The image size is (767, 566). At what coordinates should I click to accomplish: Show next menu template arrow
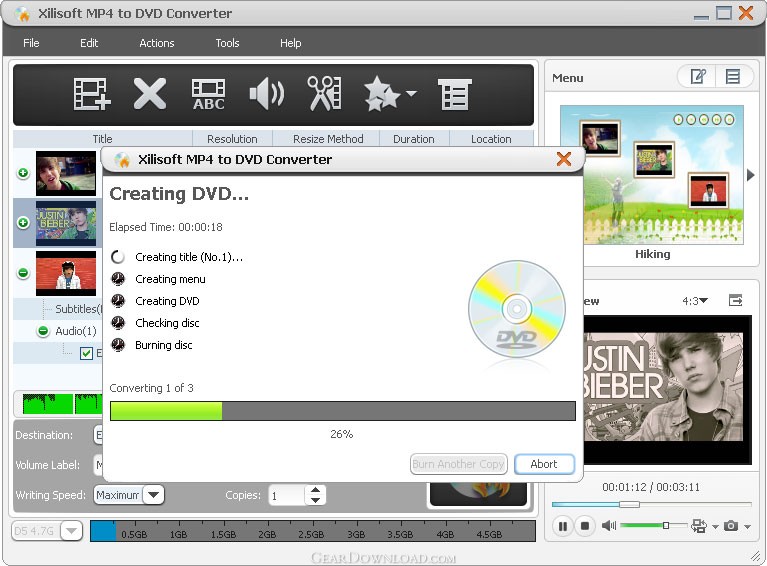751,175
